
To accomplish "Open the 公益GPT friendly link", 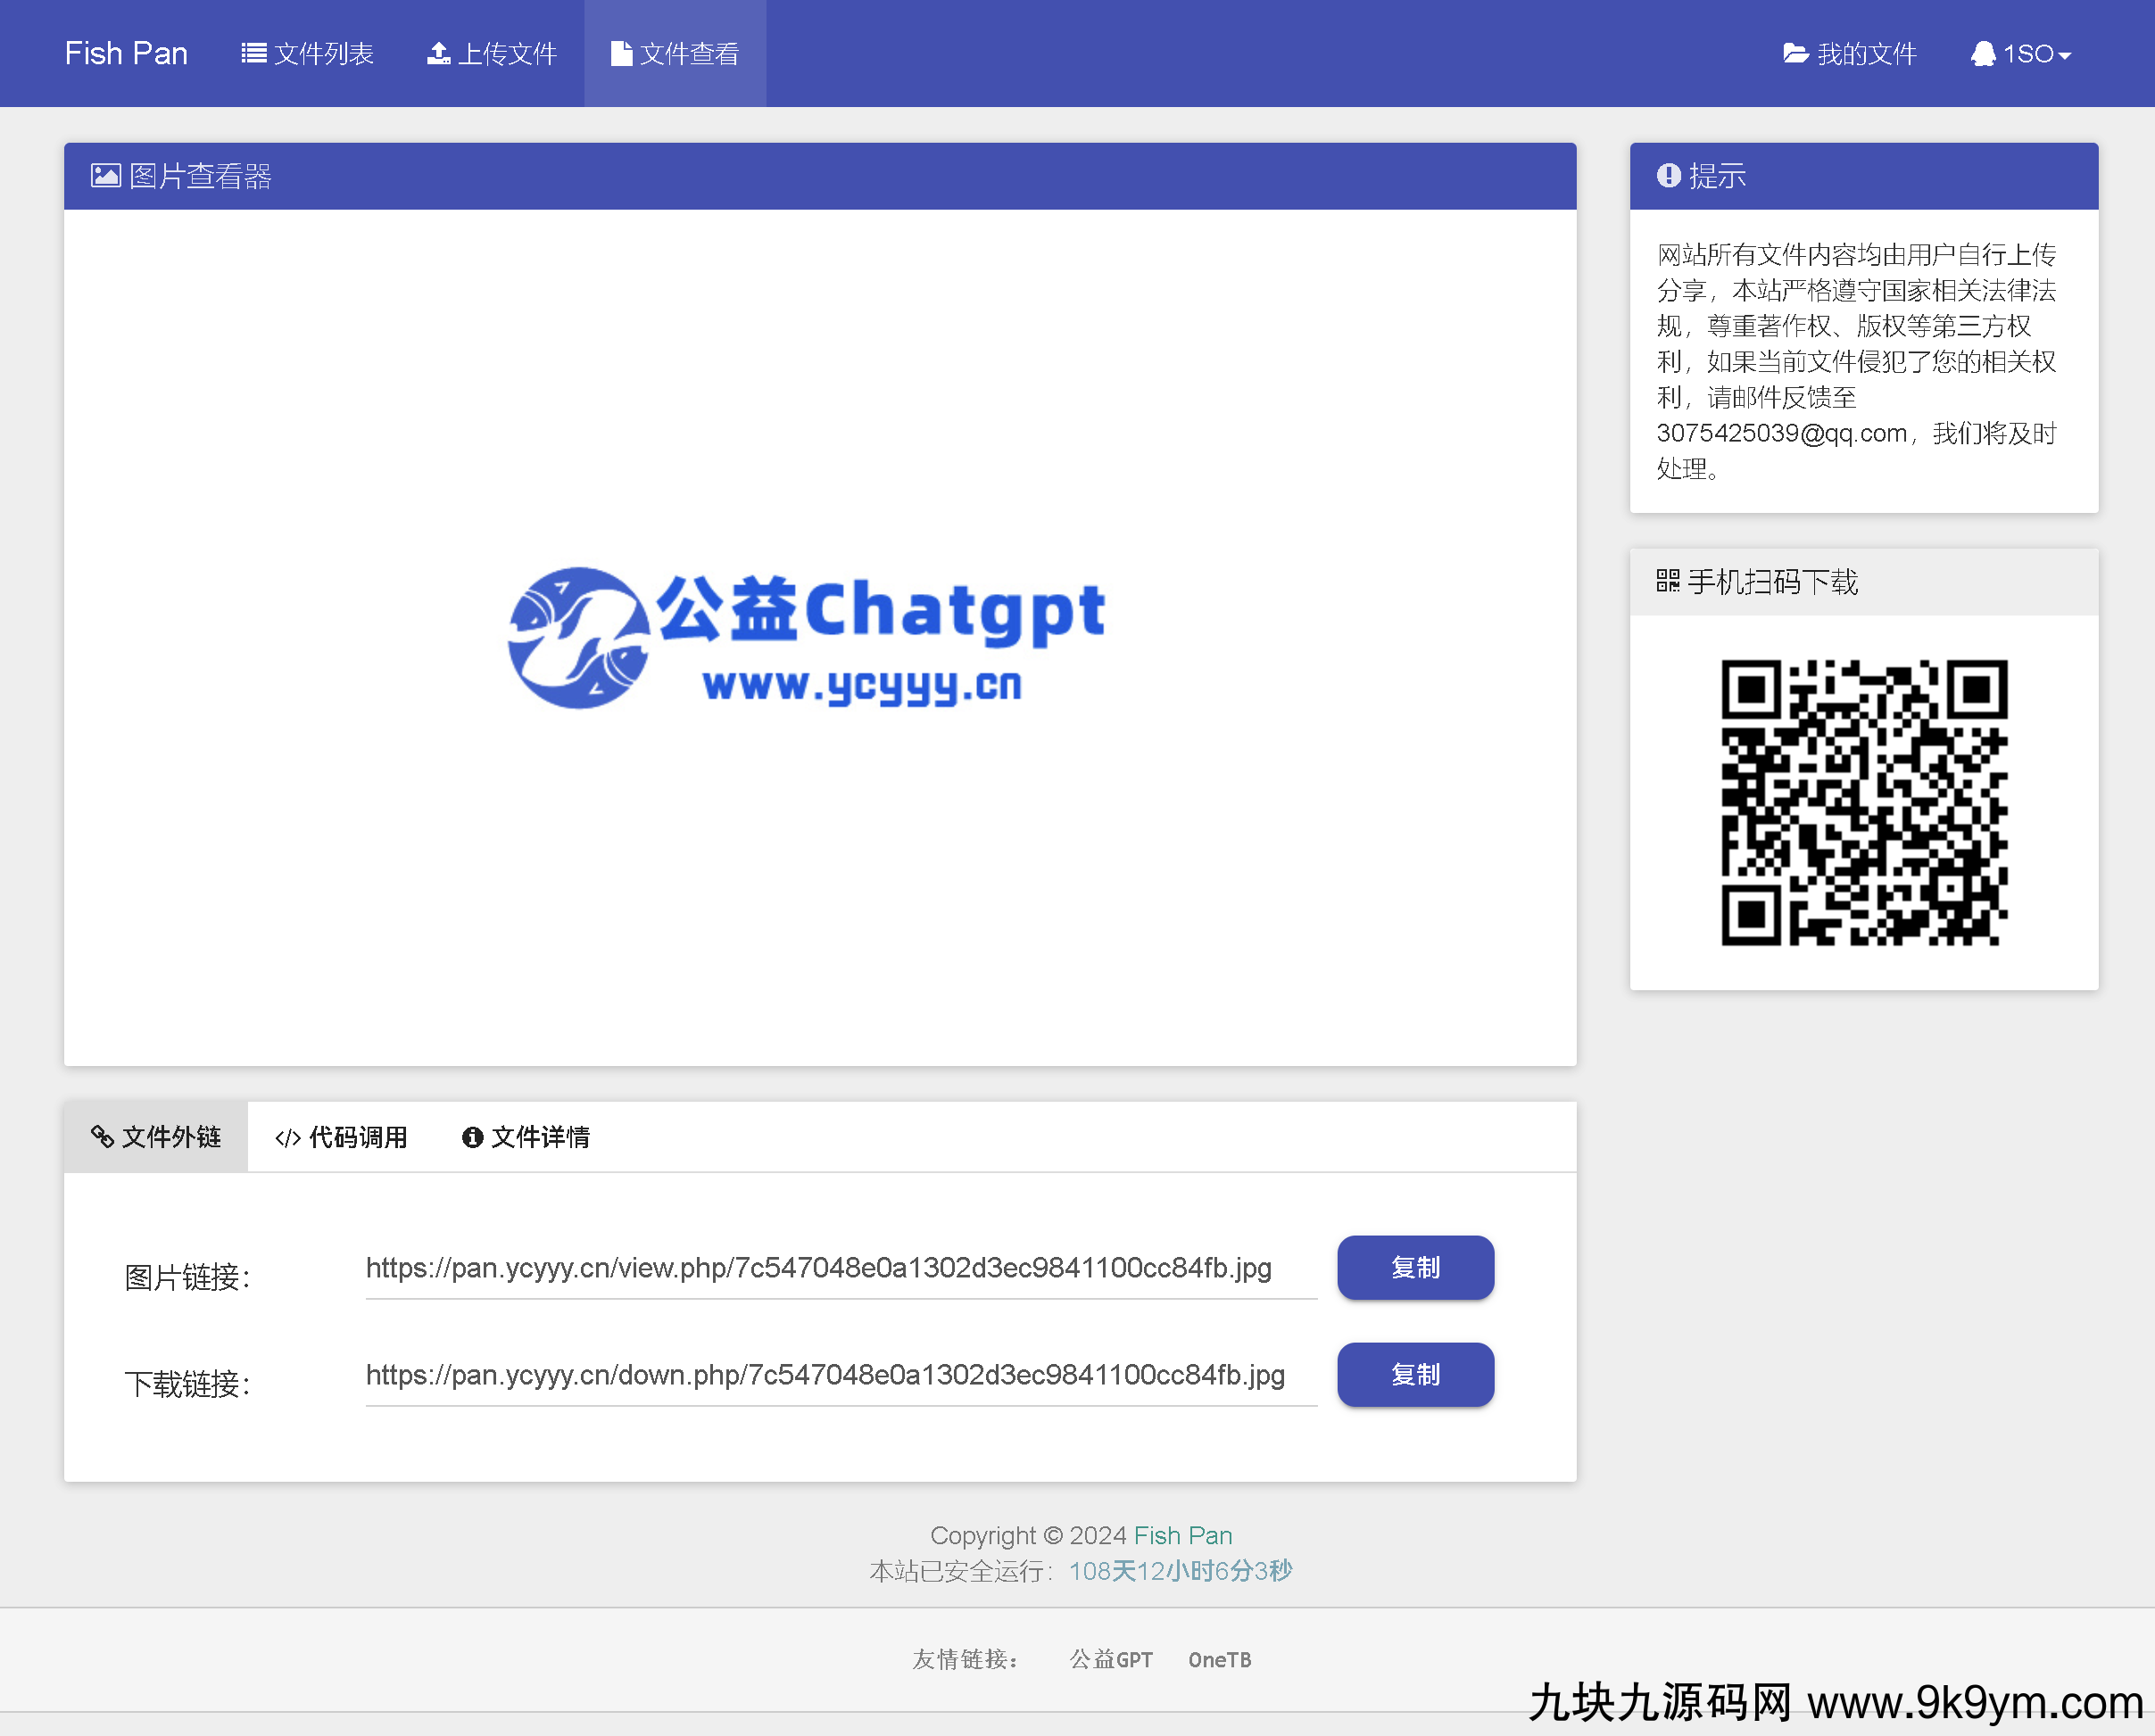I will 1110,1660.
